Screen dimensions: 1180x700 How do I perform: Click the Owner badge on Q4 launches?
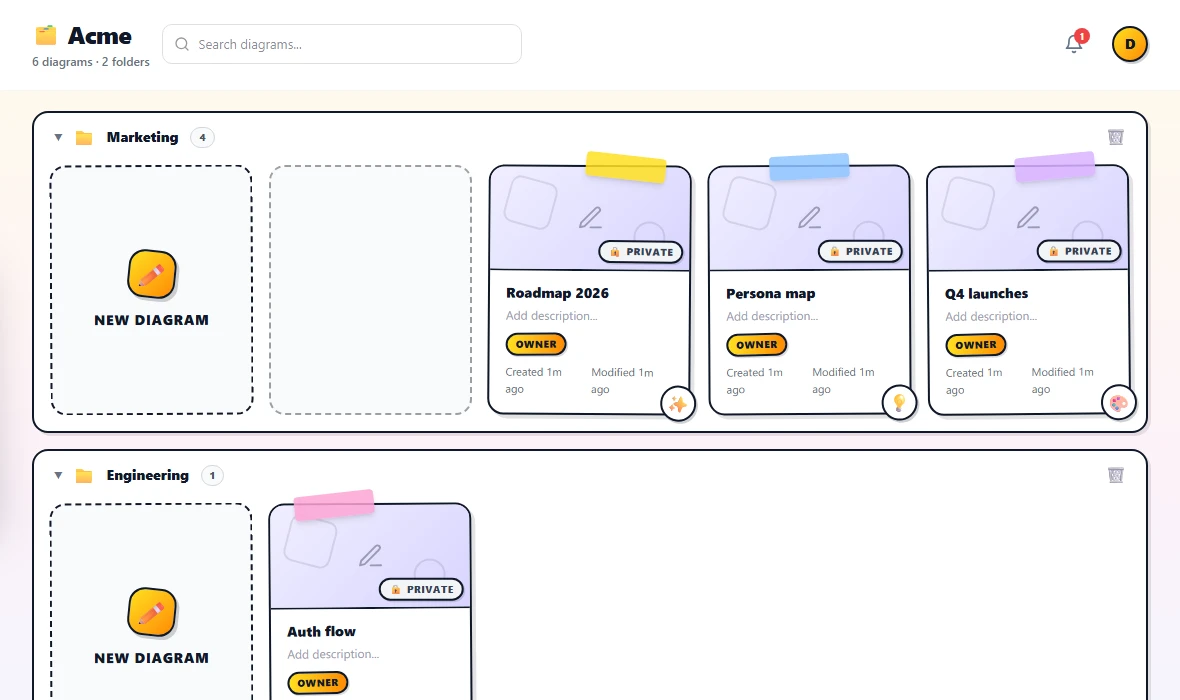point(975,345)
